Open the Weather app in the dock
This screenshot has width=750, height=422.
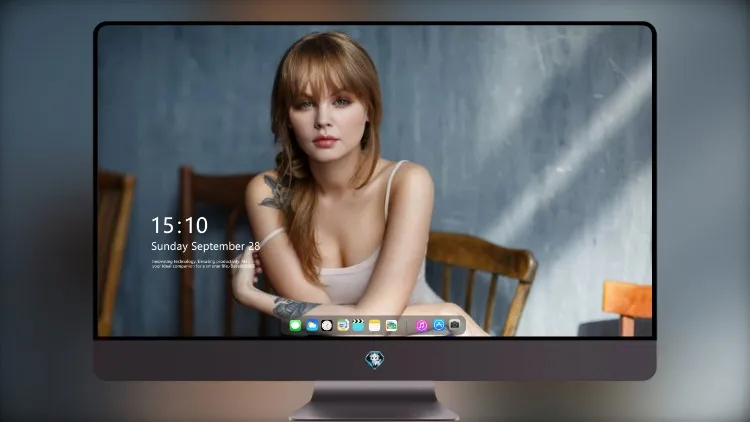311,325
